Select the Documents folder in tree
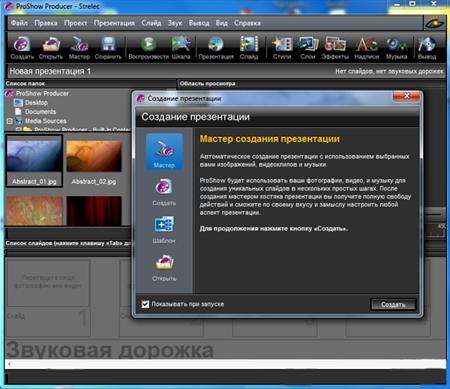The image size is (450, 389). [x=40, y=112]
